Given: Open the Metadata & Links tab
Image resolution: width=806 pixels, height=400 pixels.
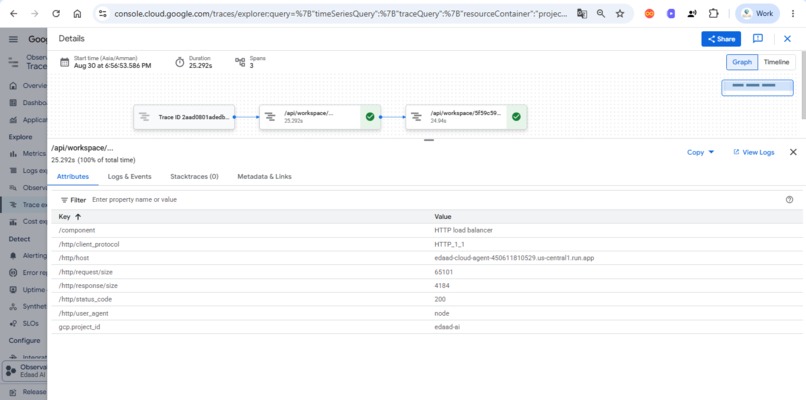Looking at the screenshot, I should [264, 176].
